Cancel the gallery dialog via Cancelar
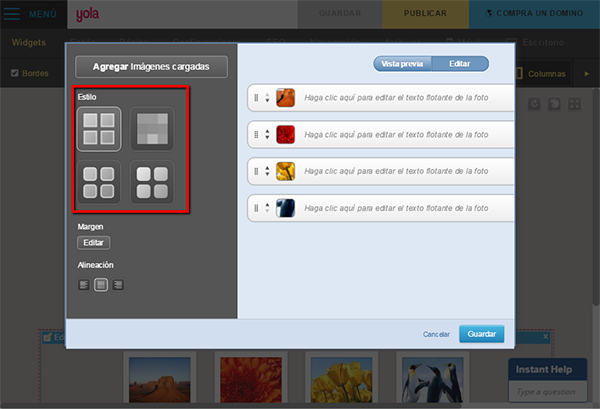This screenshot has width=600, height=409. click(436, 334)
